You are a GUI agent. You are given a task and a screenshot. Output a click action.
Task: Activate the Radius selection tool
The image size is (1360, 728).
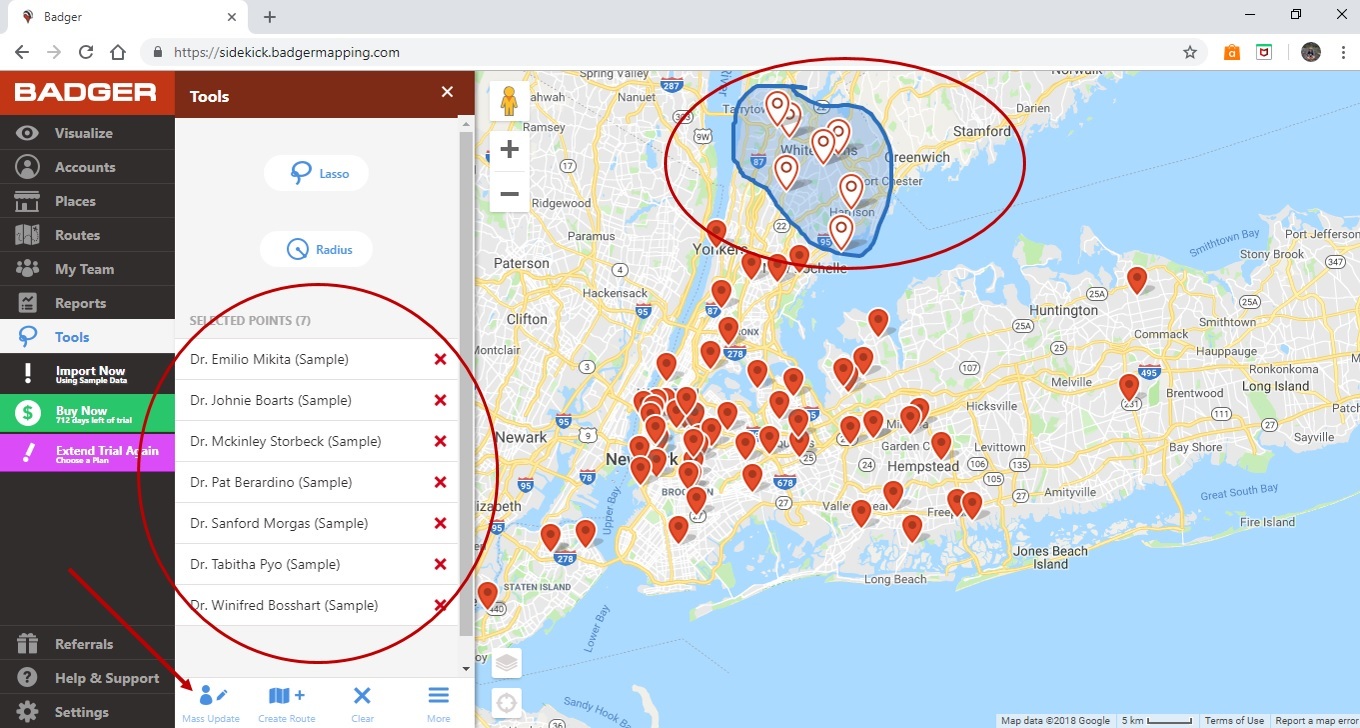click(x=316, y=249)
